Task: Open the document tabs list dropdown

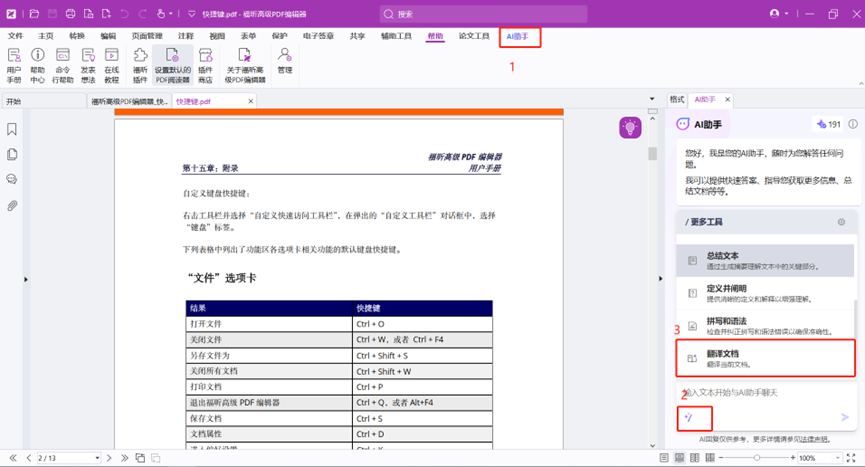Action: pyautogui.click(x=652, y=99)
